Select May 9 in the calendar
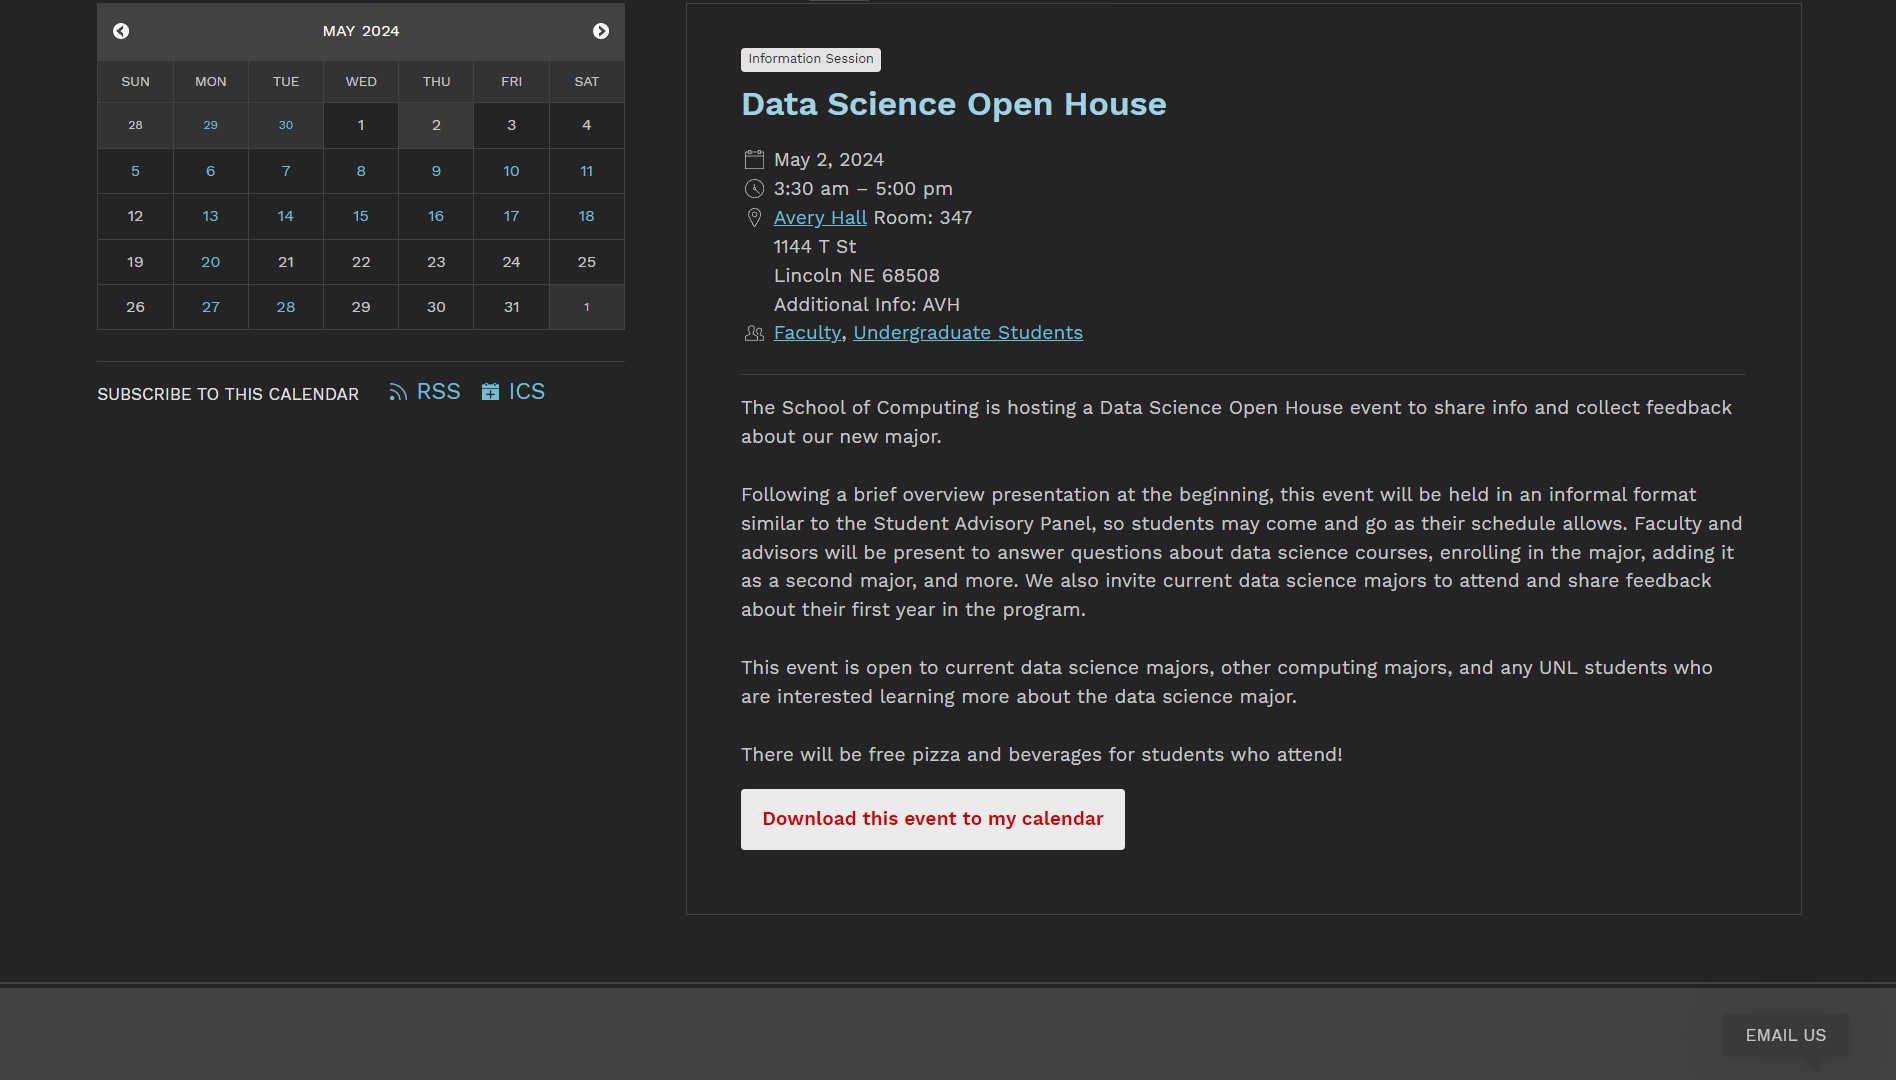The image size is (1896, 1080). click(x=436, y=171)
